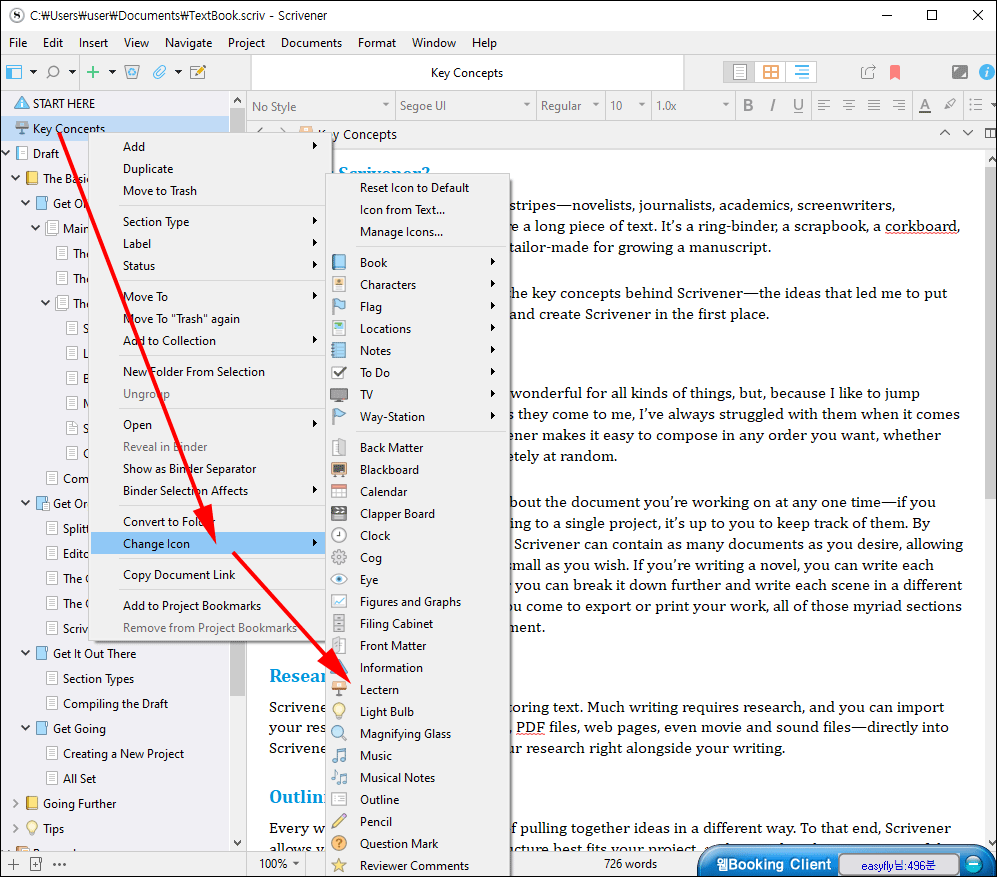Open the Inspector info icon
Viewport: 997px width, 877px height.
click(x=987, y=72)
